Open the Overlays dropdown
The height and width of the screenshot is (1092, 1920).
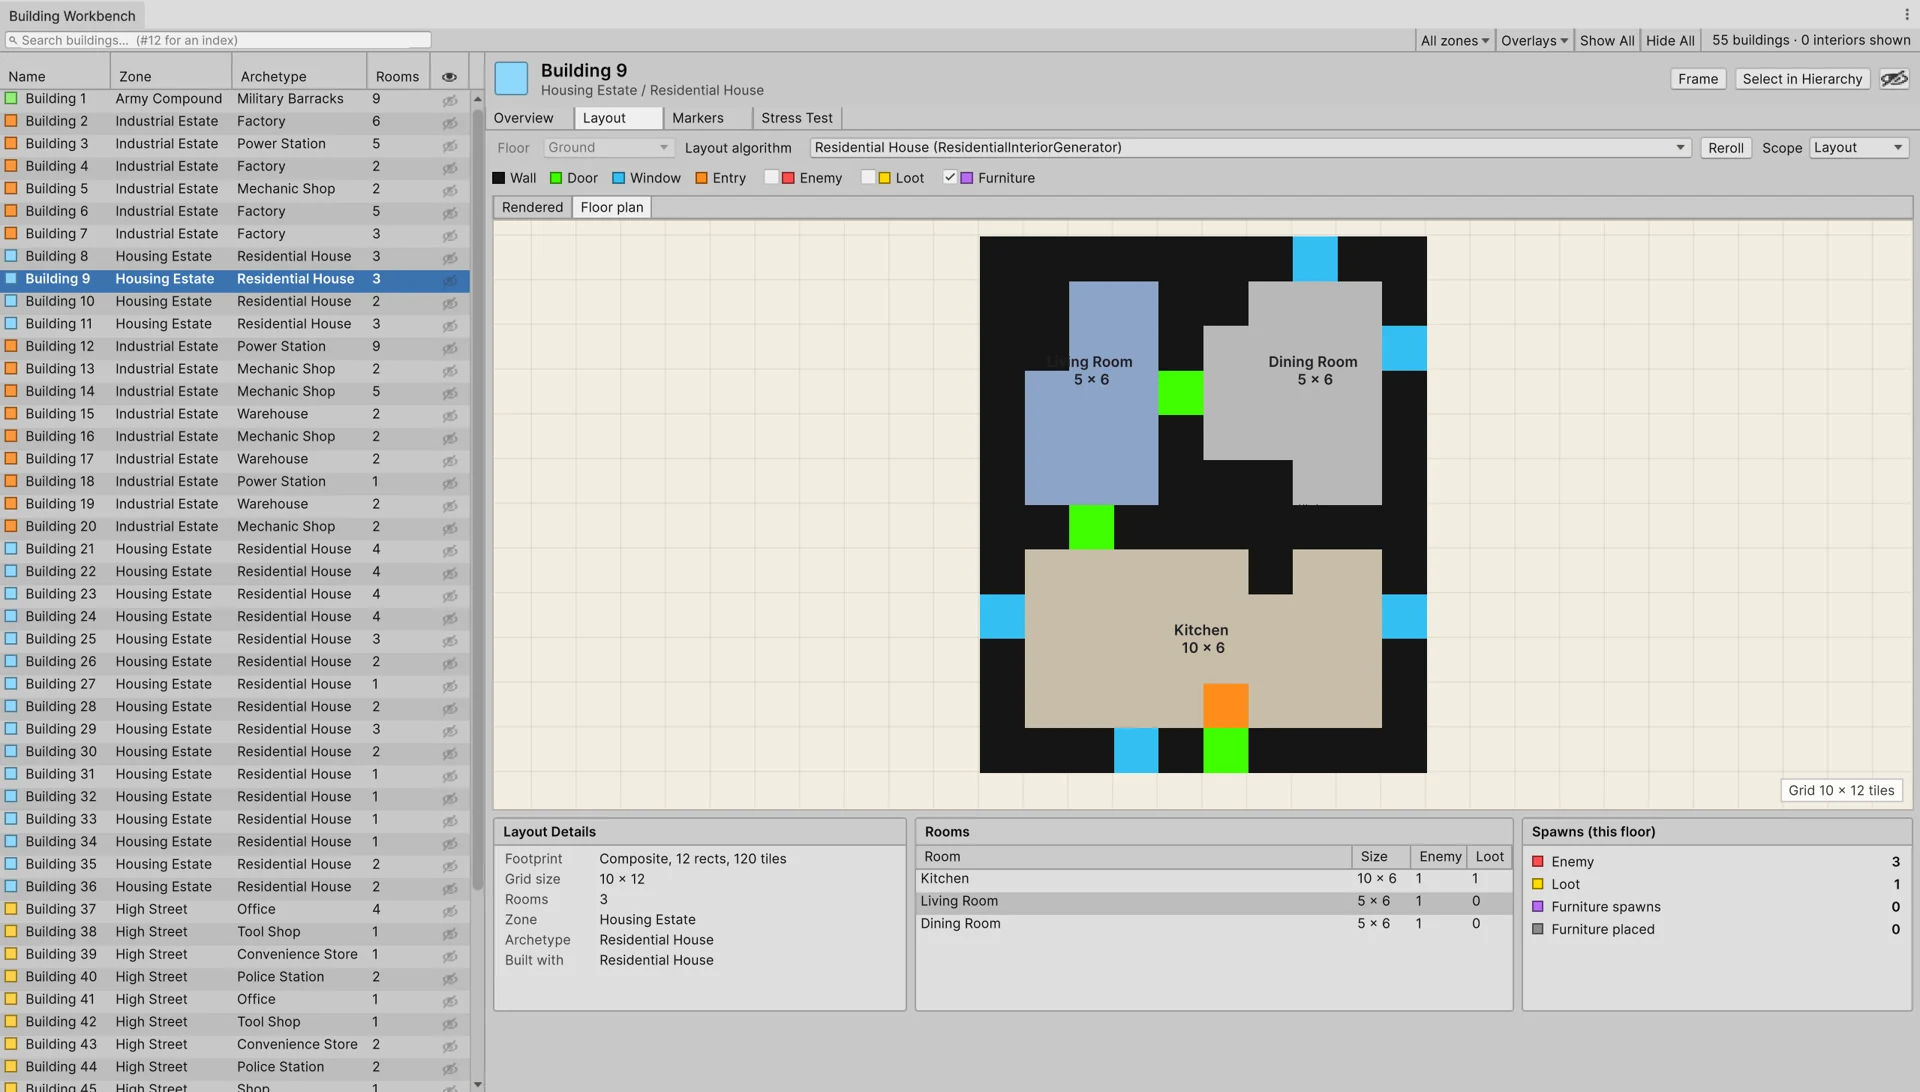1534,40
